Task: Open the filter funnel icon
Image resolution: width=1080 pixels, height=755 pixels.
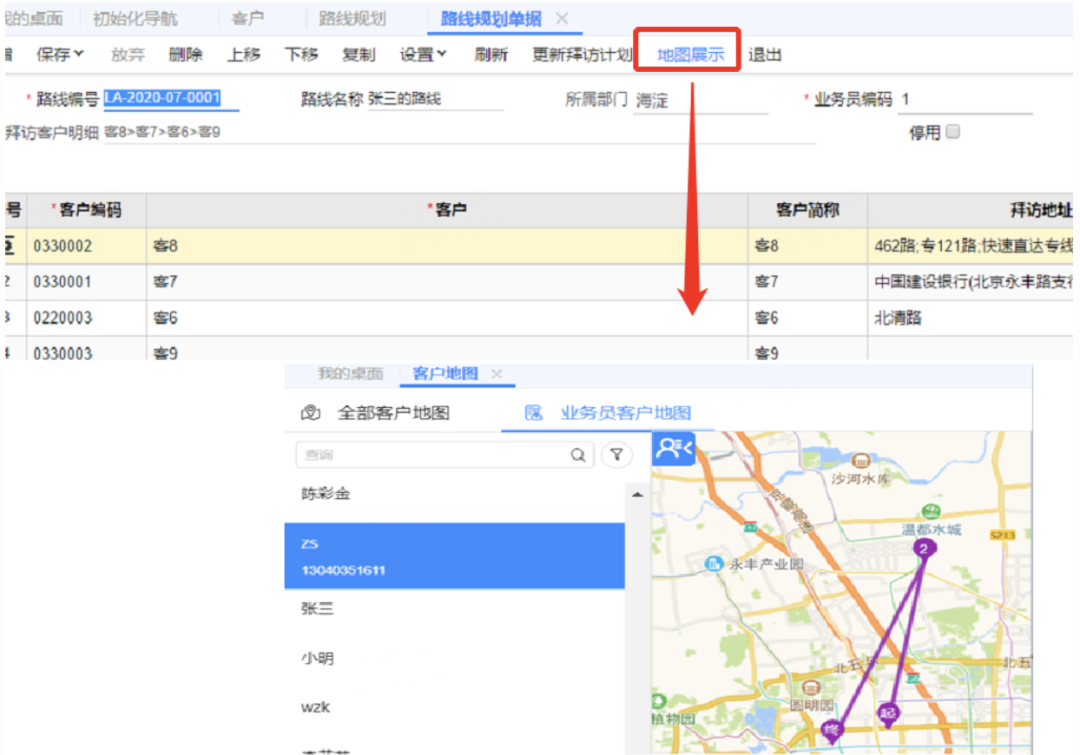Action: tap(617, 455)
